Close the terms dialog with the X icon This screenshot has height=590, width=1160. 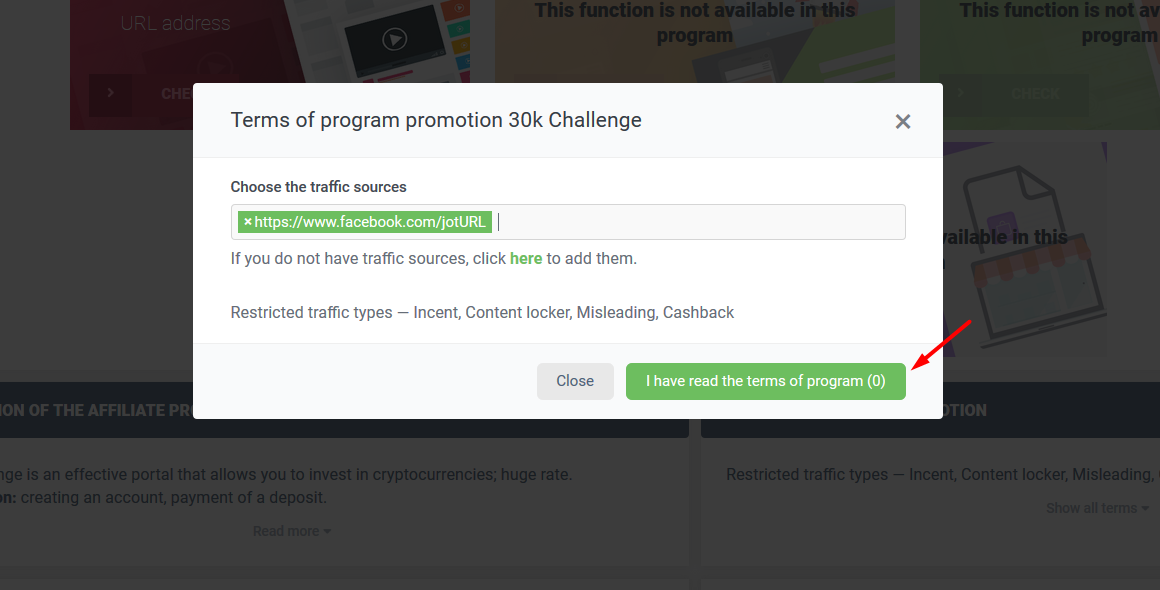tap(902, 122)
